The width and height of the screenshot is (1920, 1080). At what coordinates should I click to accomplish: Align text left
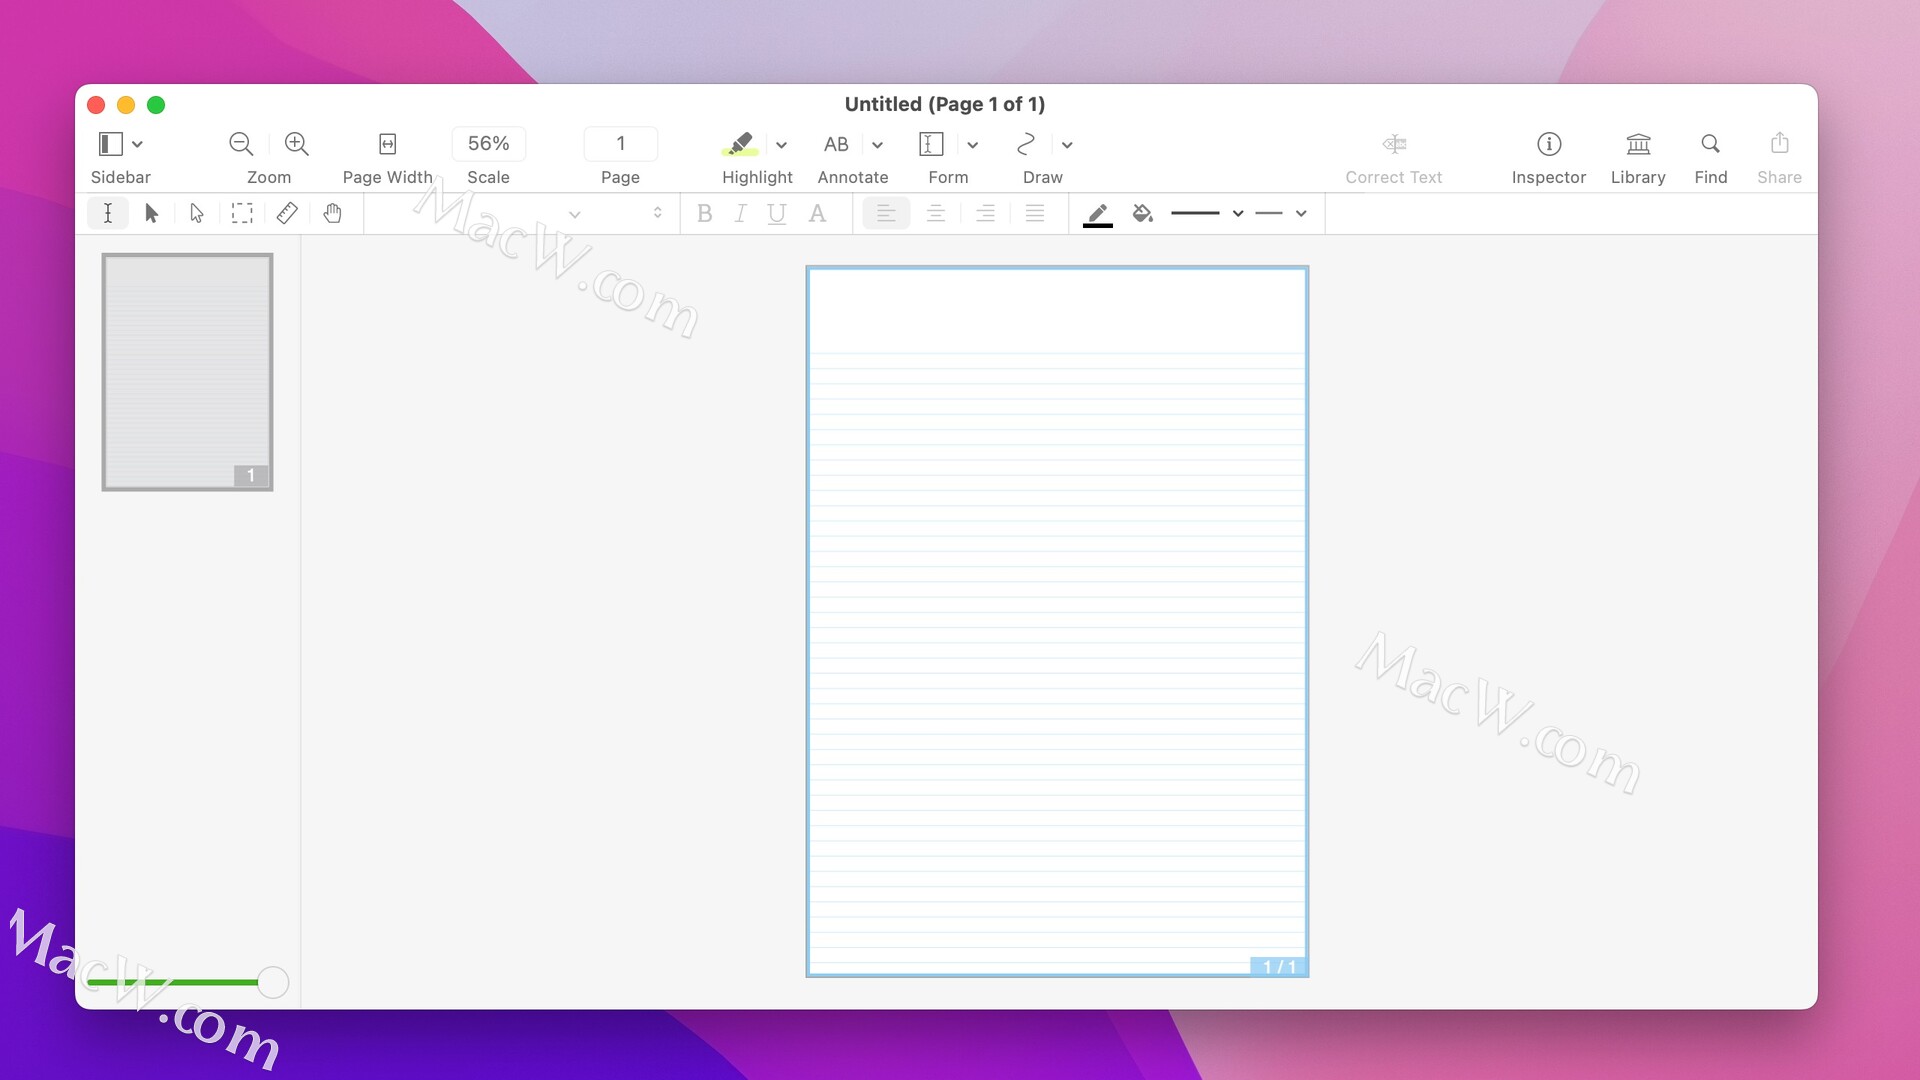886,213
